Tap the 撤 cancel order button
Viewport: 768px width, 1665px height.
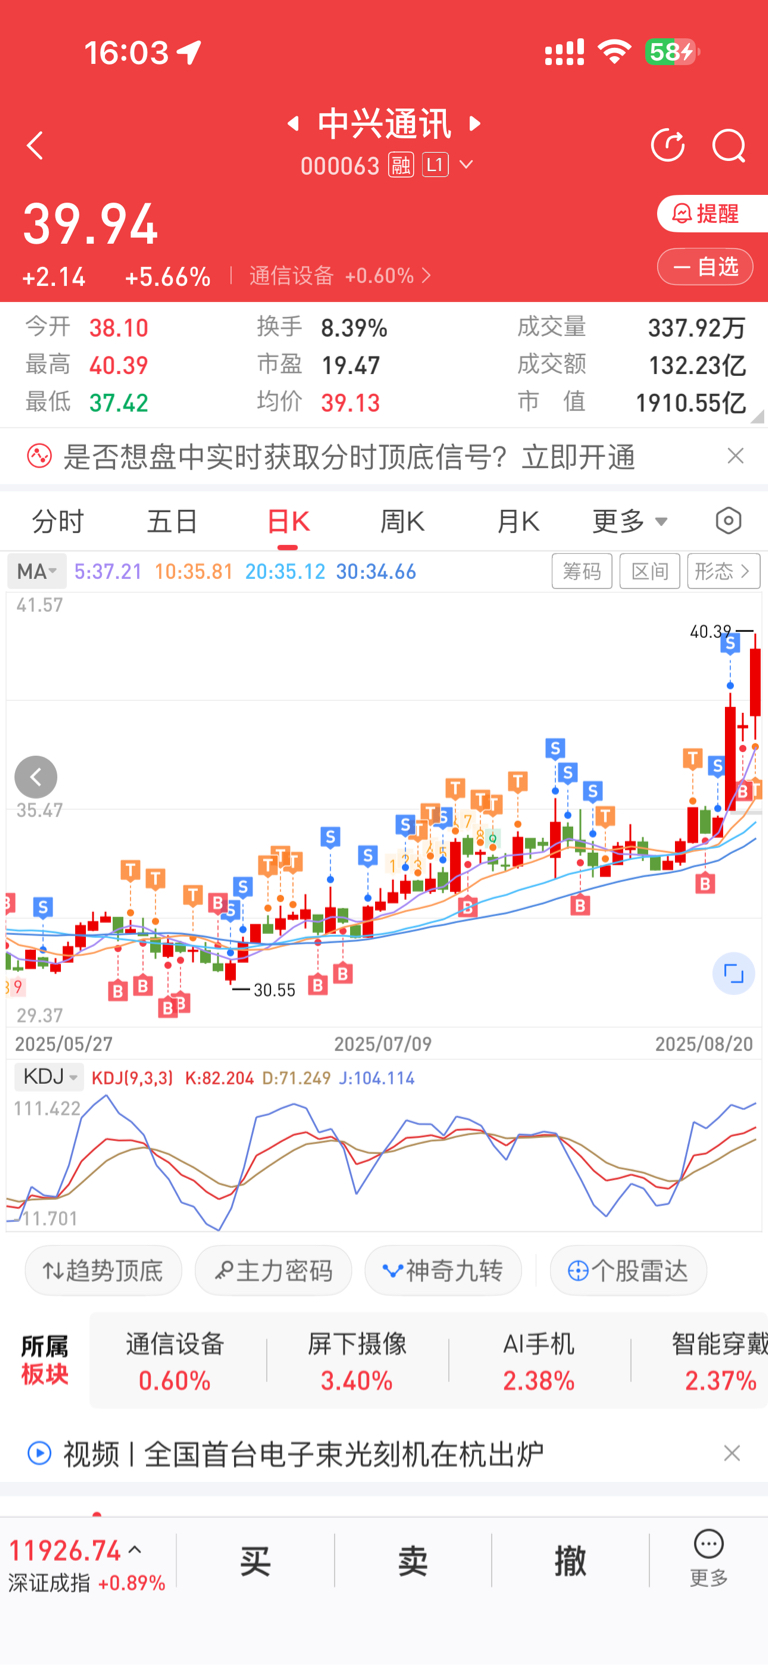(x=570, y=1561)
